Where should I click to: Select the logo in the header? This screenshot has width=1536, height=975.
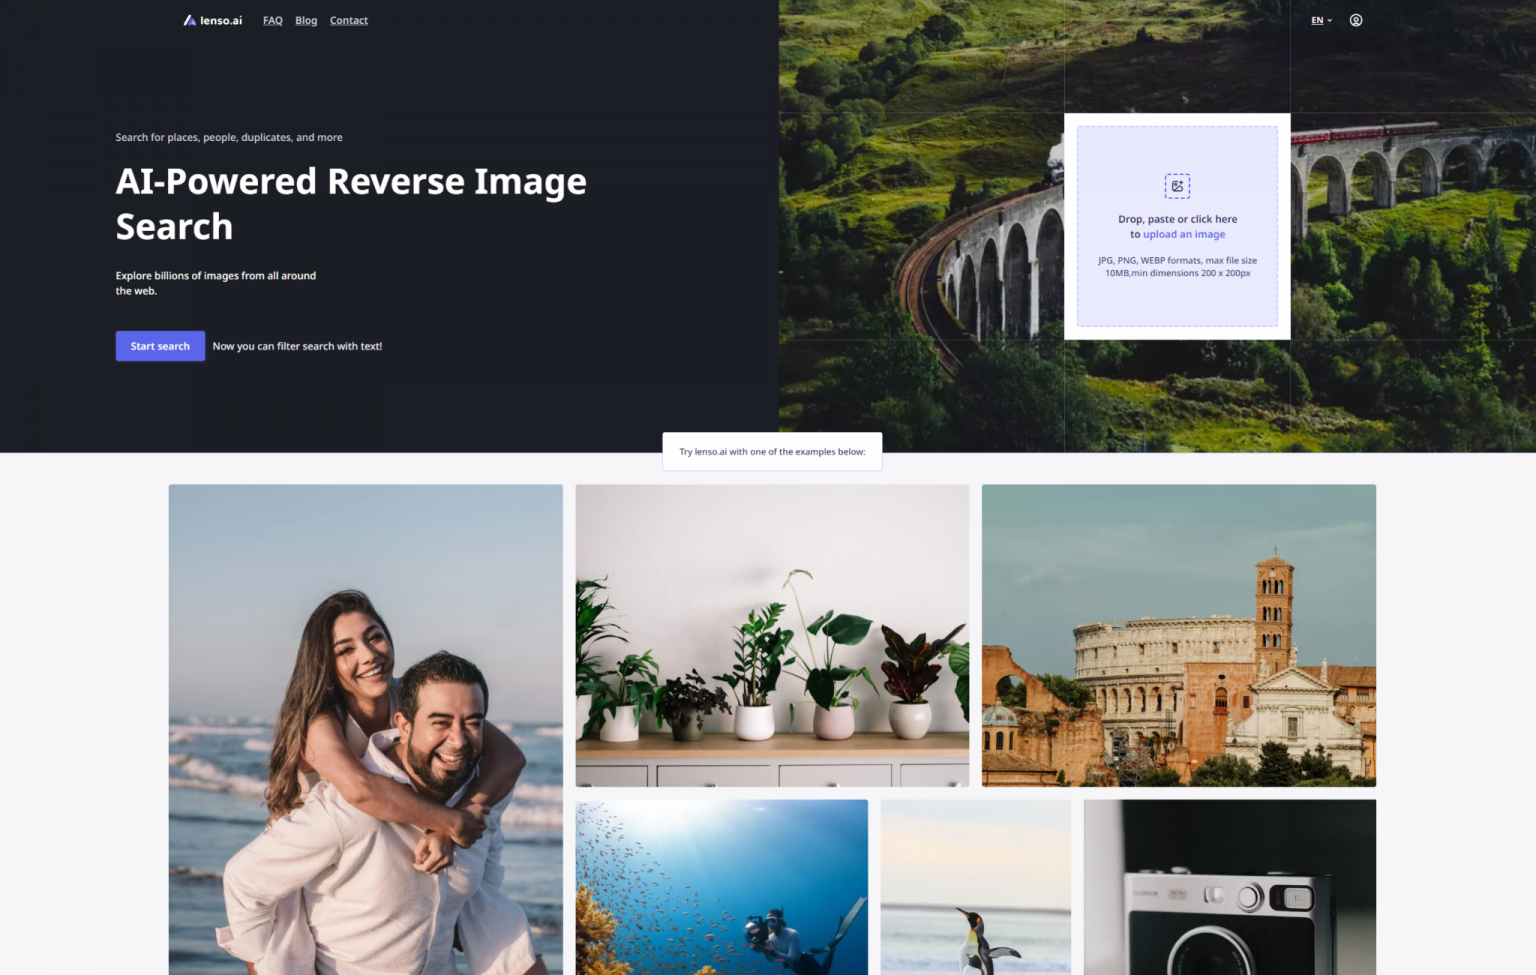[211, 19]
